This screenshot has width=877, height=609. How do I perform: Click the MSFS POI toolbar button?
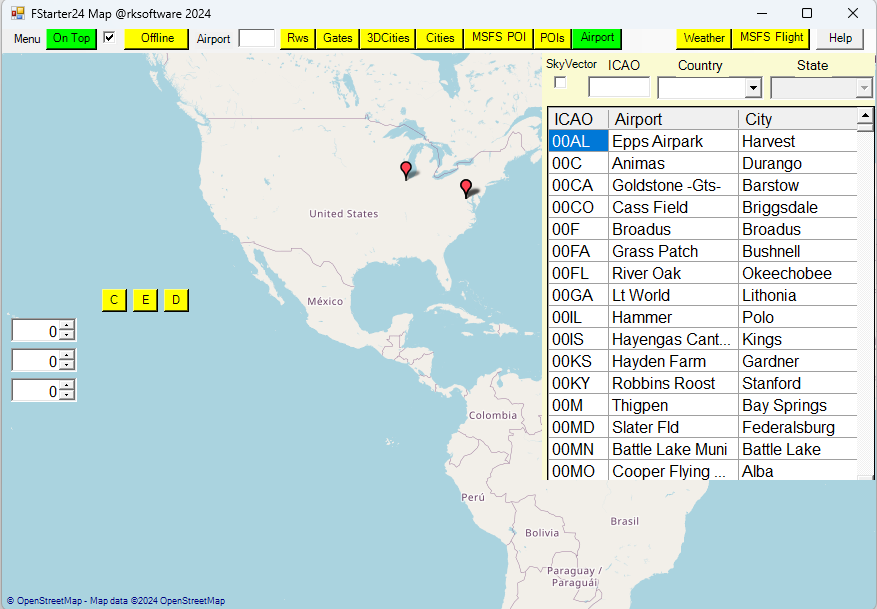pos(497,38)
